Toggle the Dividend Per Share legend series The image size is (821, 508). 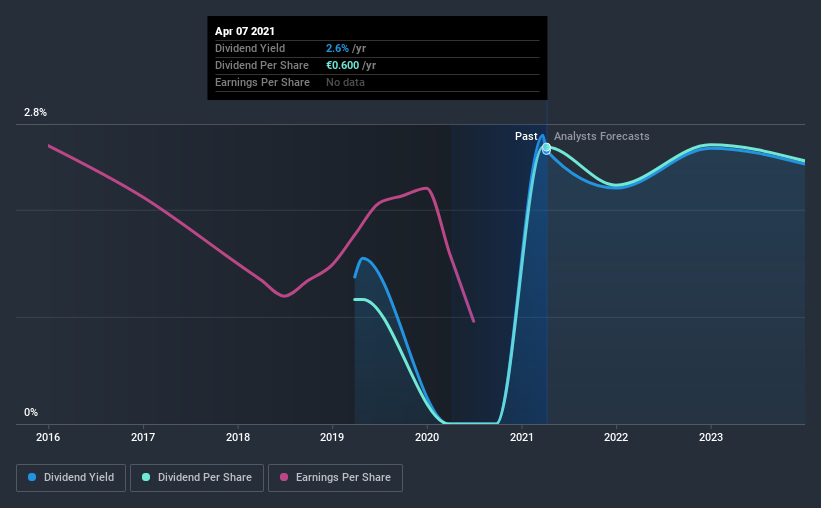[197, 478]
